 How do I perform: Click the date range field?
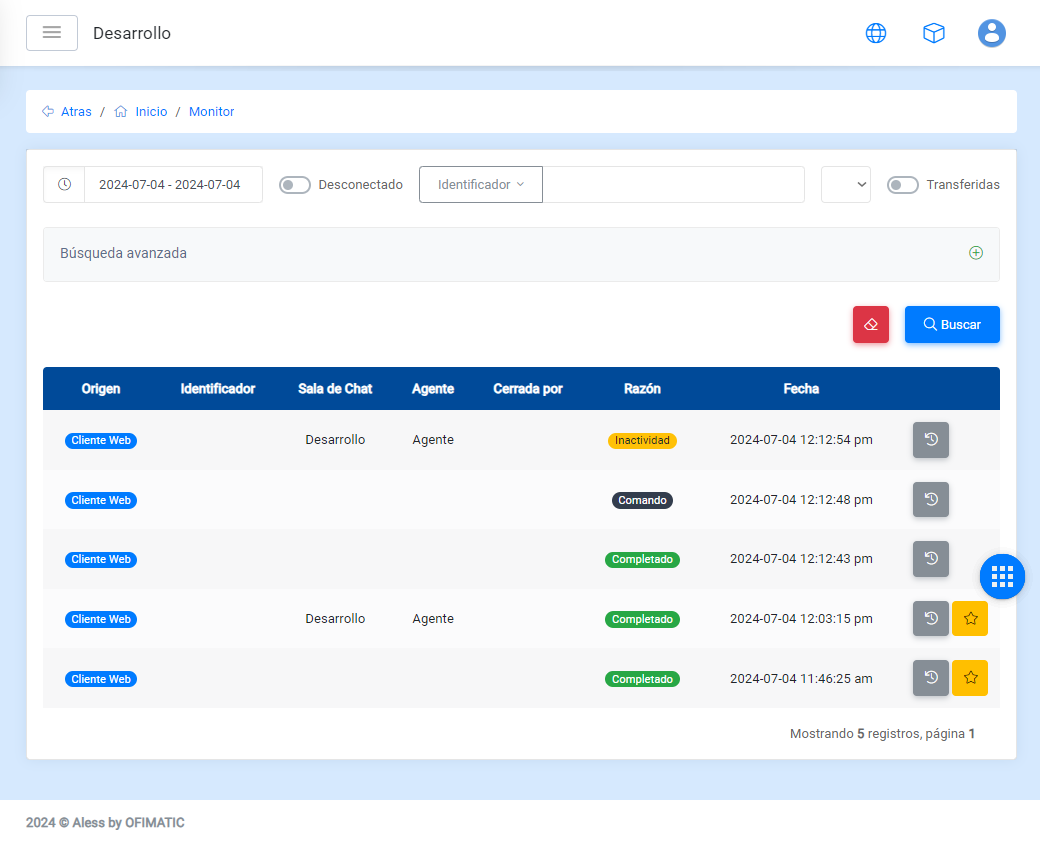[x=170, y=185]
